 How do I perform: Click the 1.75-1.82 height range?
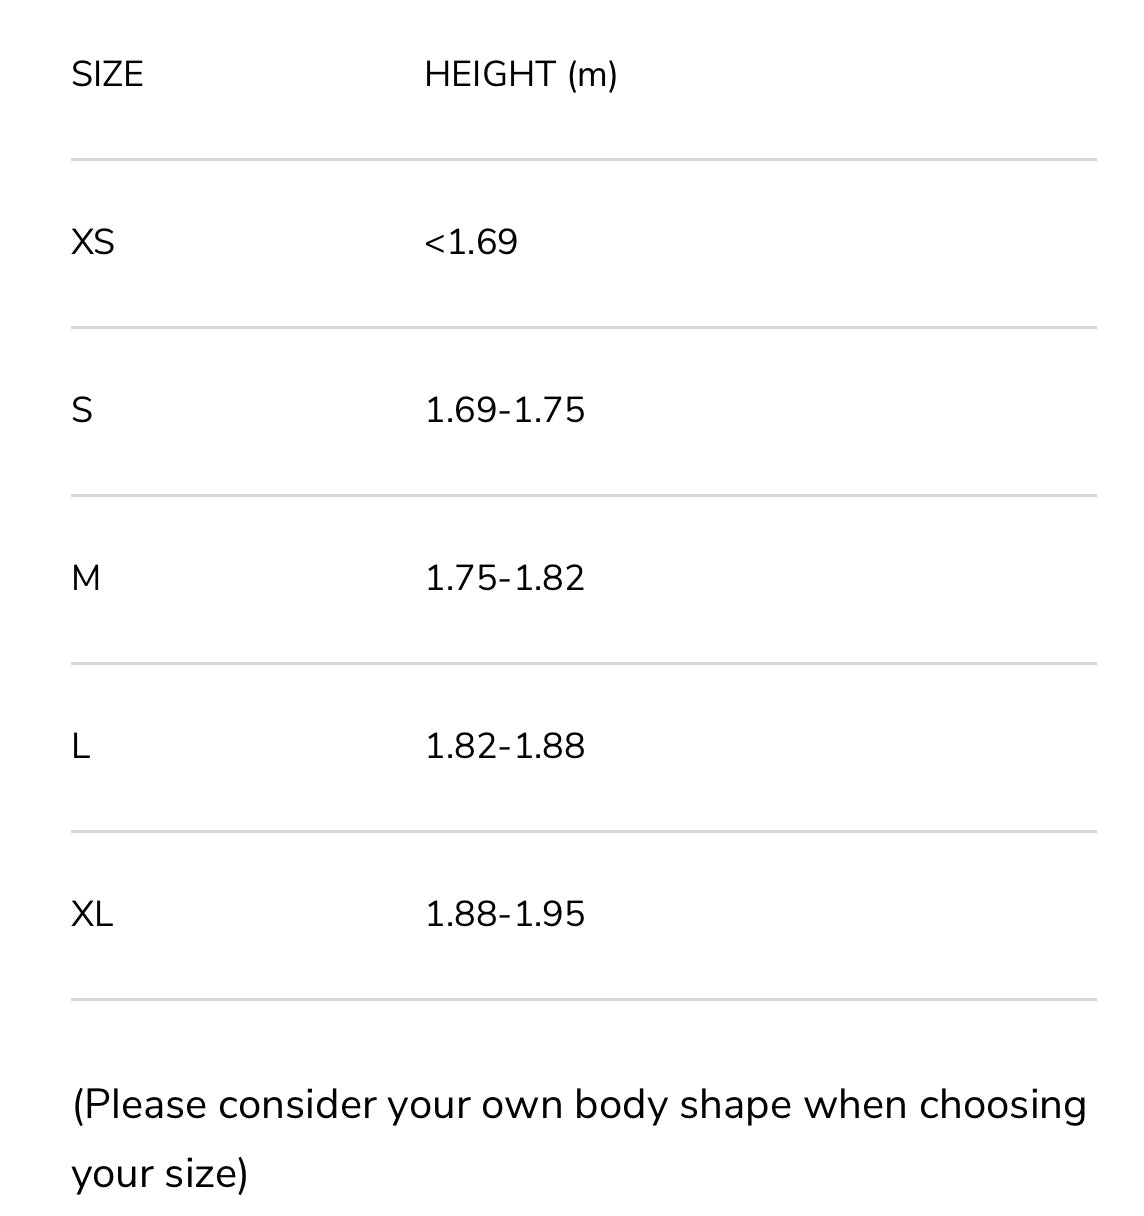click(505, 579)
